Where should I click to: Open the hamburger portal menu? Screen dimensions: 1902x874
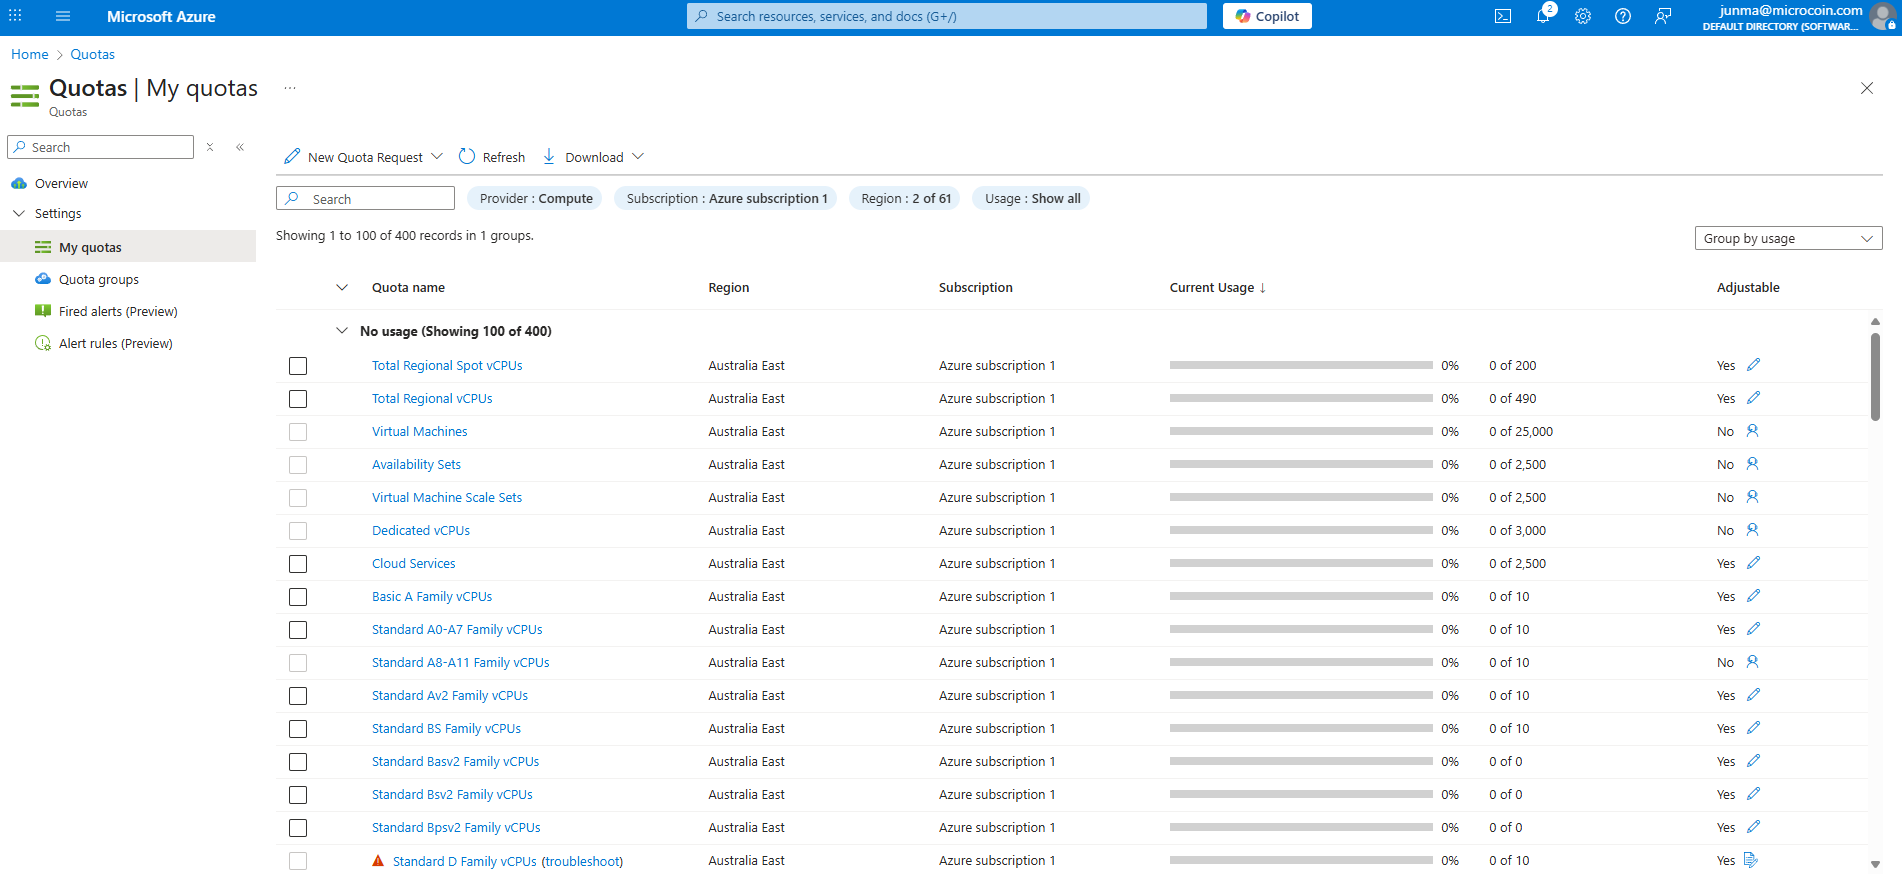click(x=63, y=16)
